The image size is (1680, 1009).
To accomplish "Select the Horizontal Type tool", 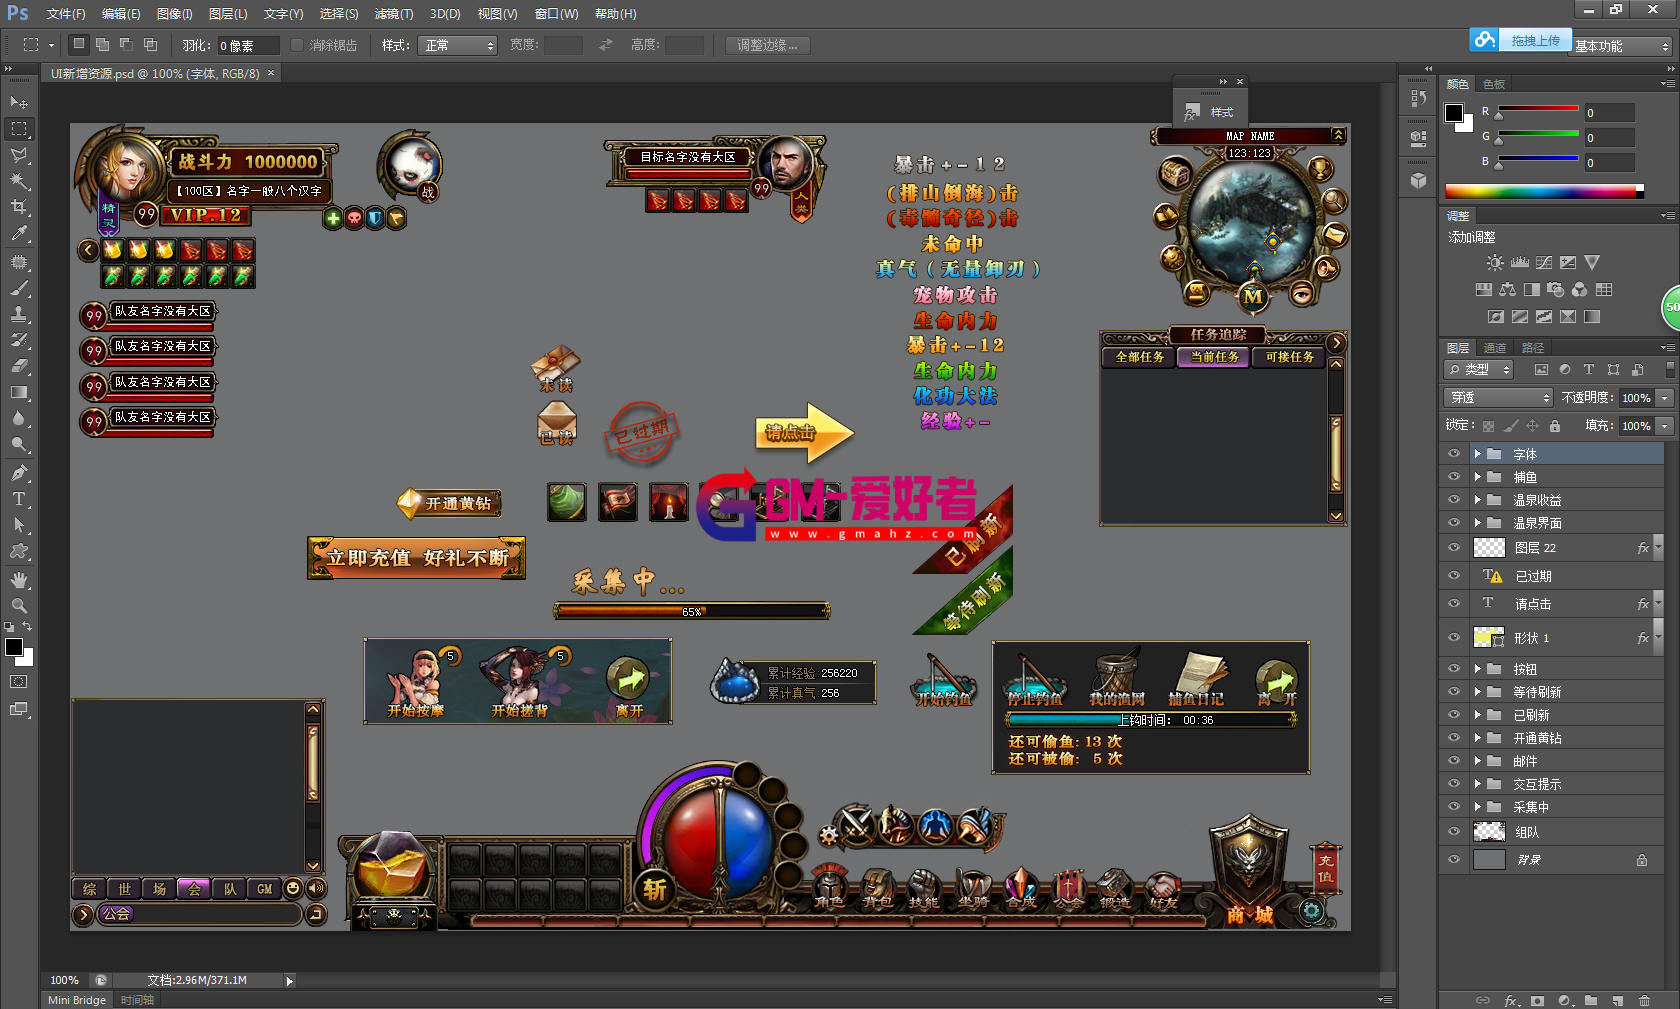I will [19, 499].
